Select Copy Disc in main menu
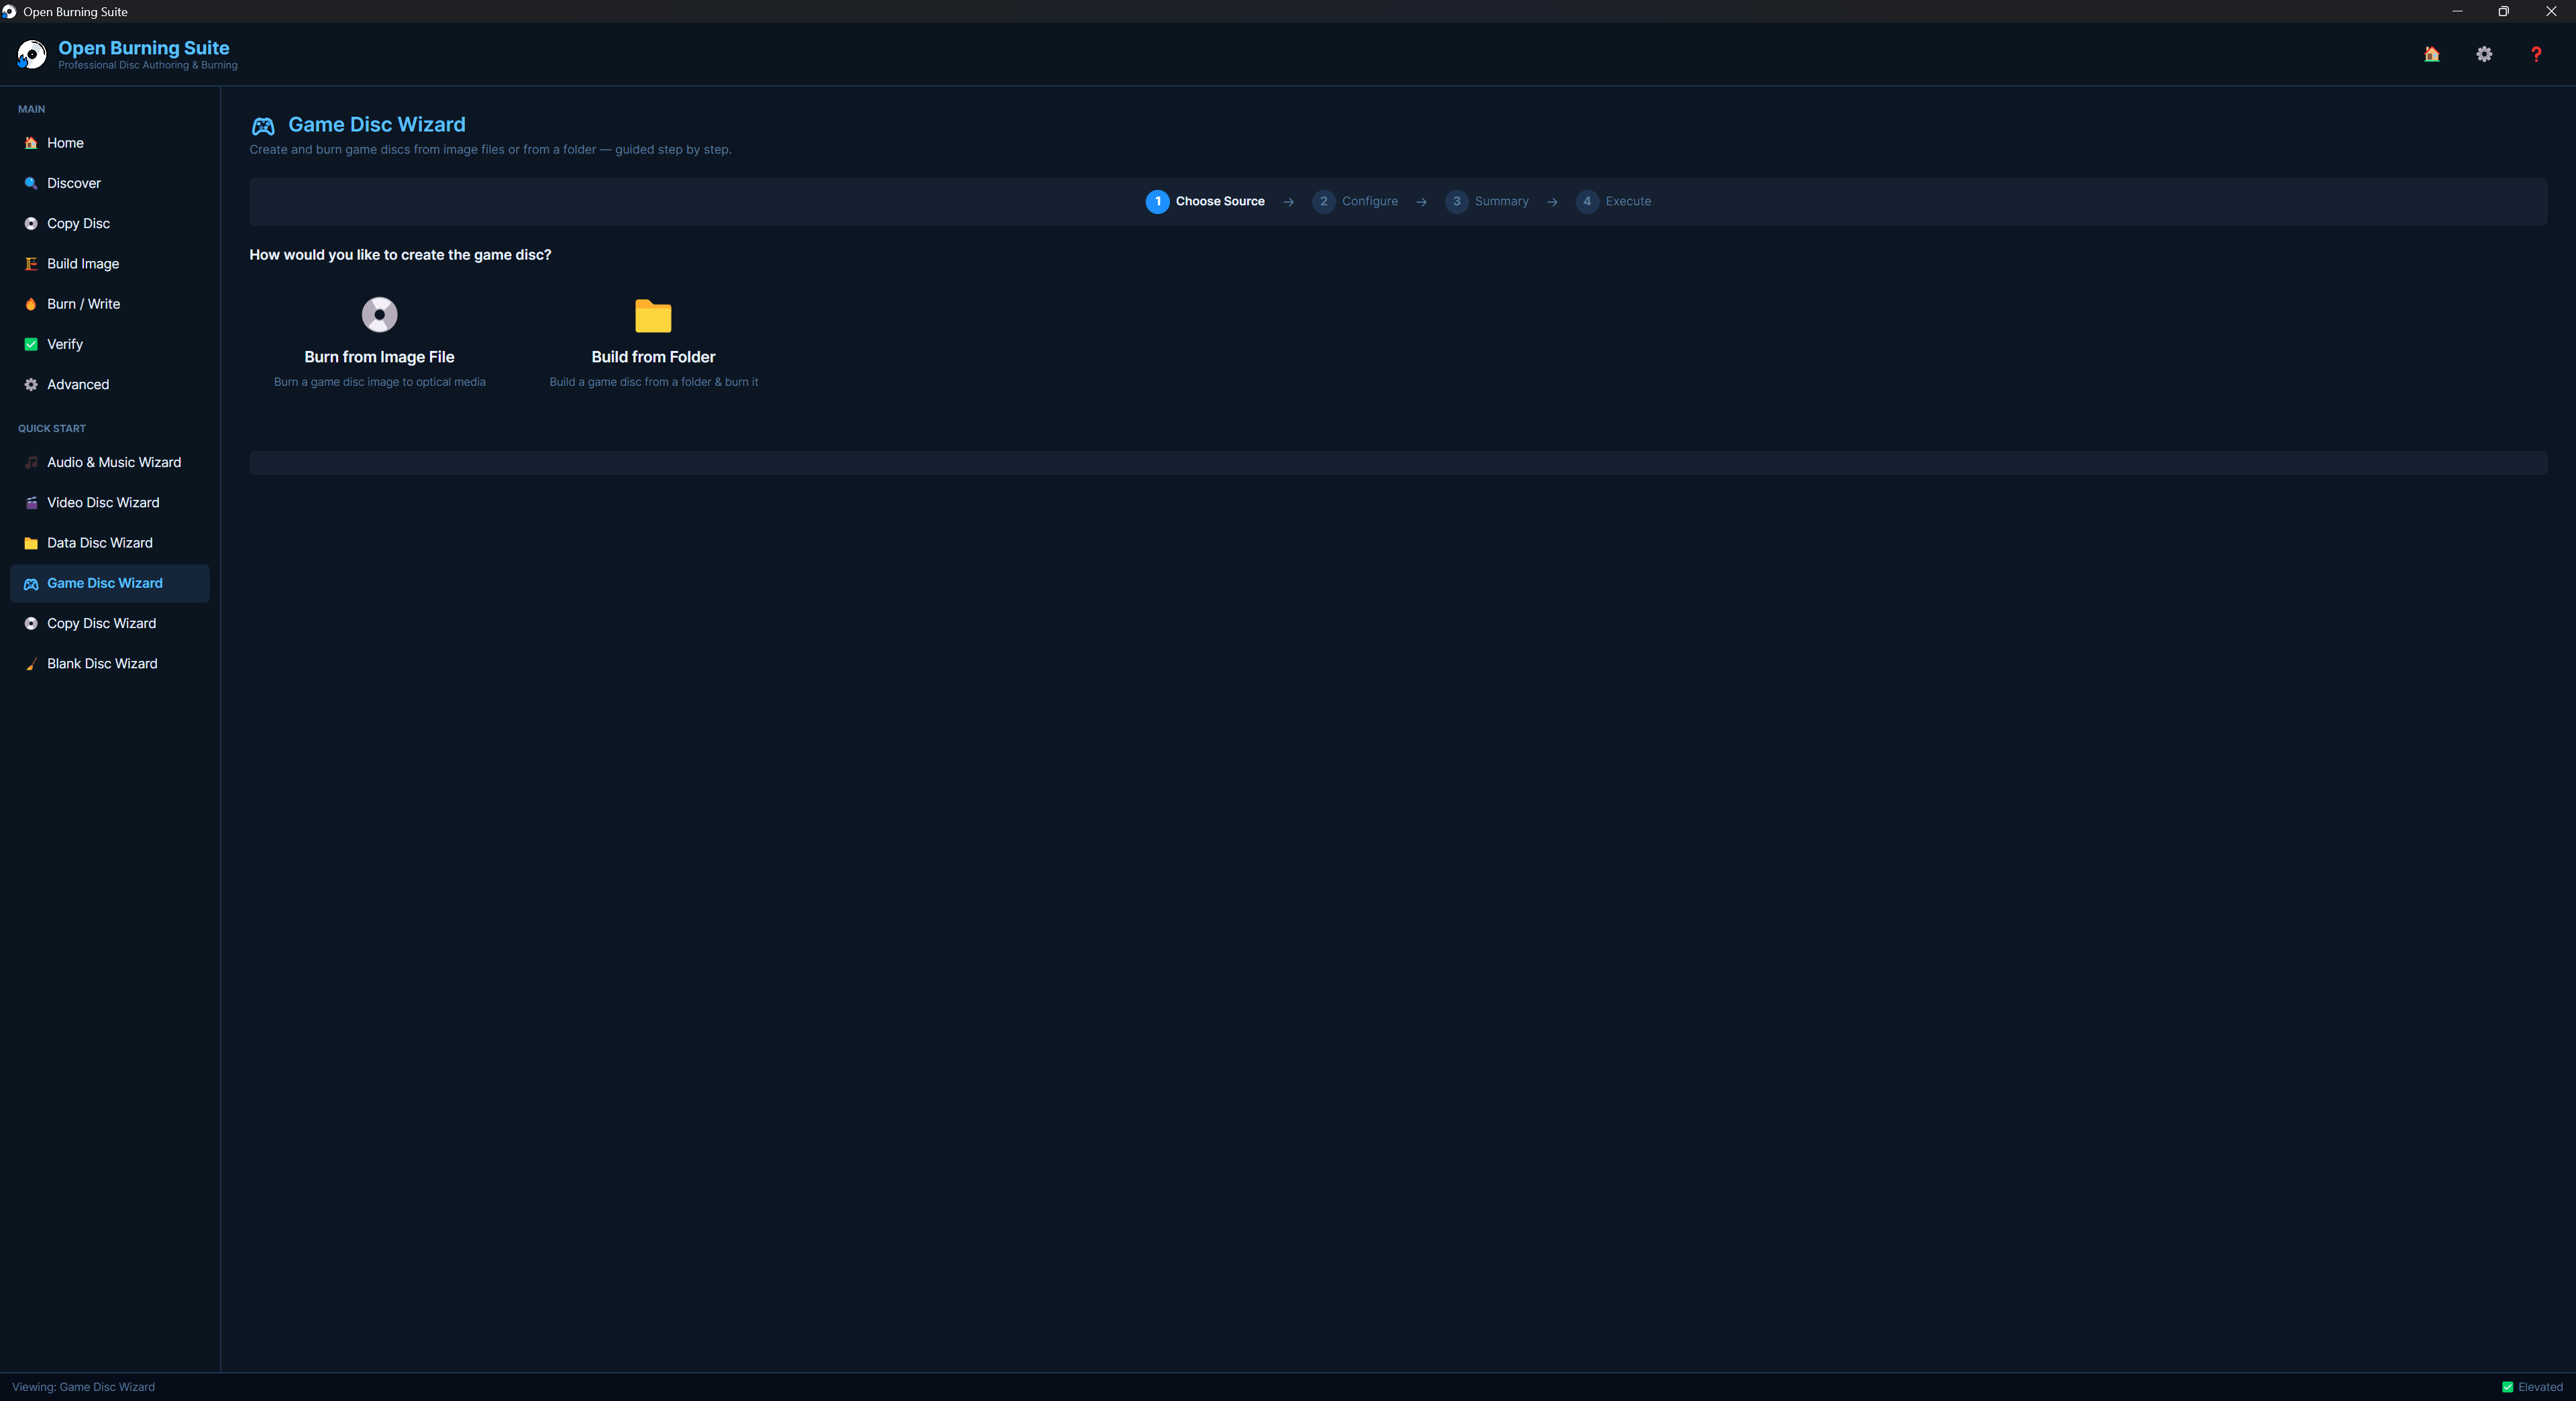The image size is (2576, 1401). (110, 224)
